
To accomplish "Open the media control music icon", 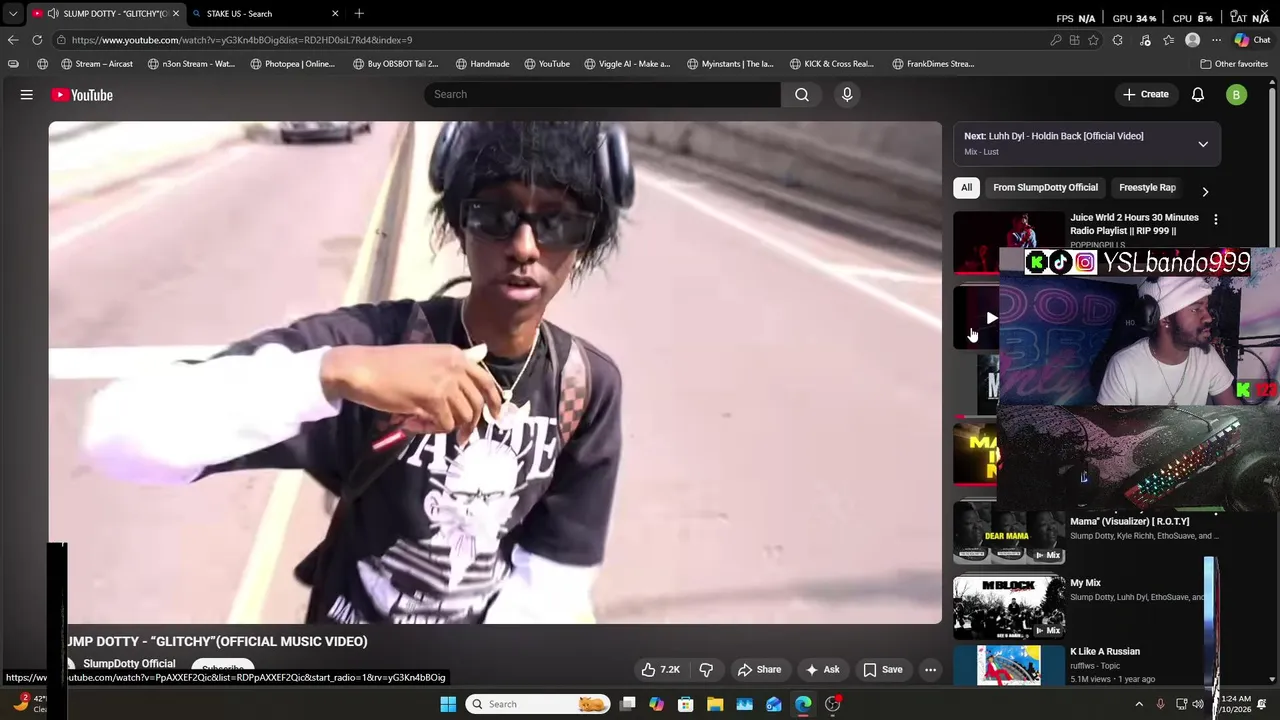I will (1145, 40).
